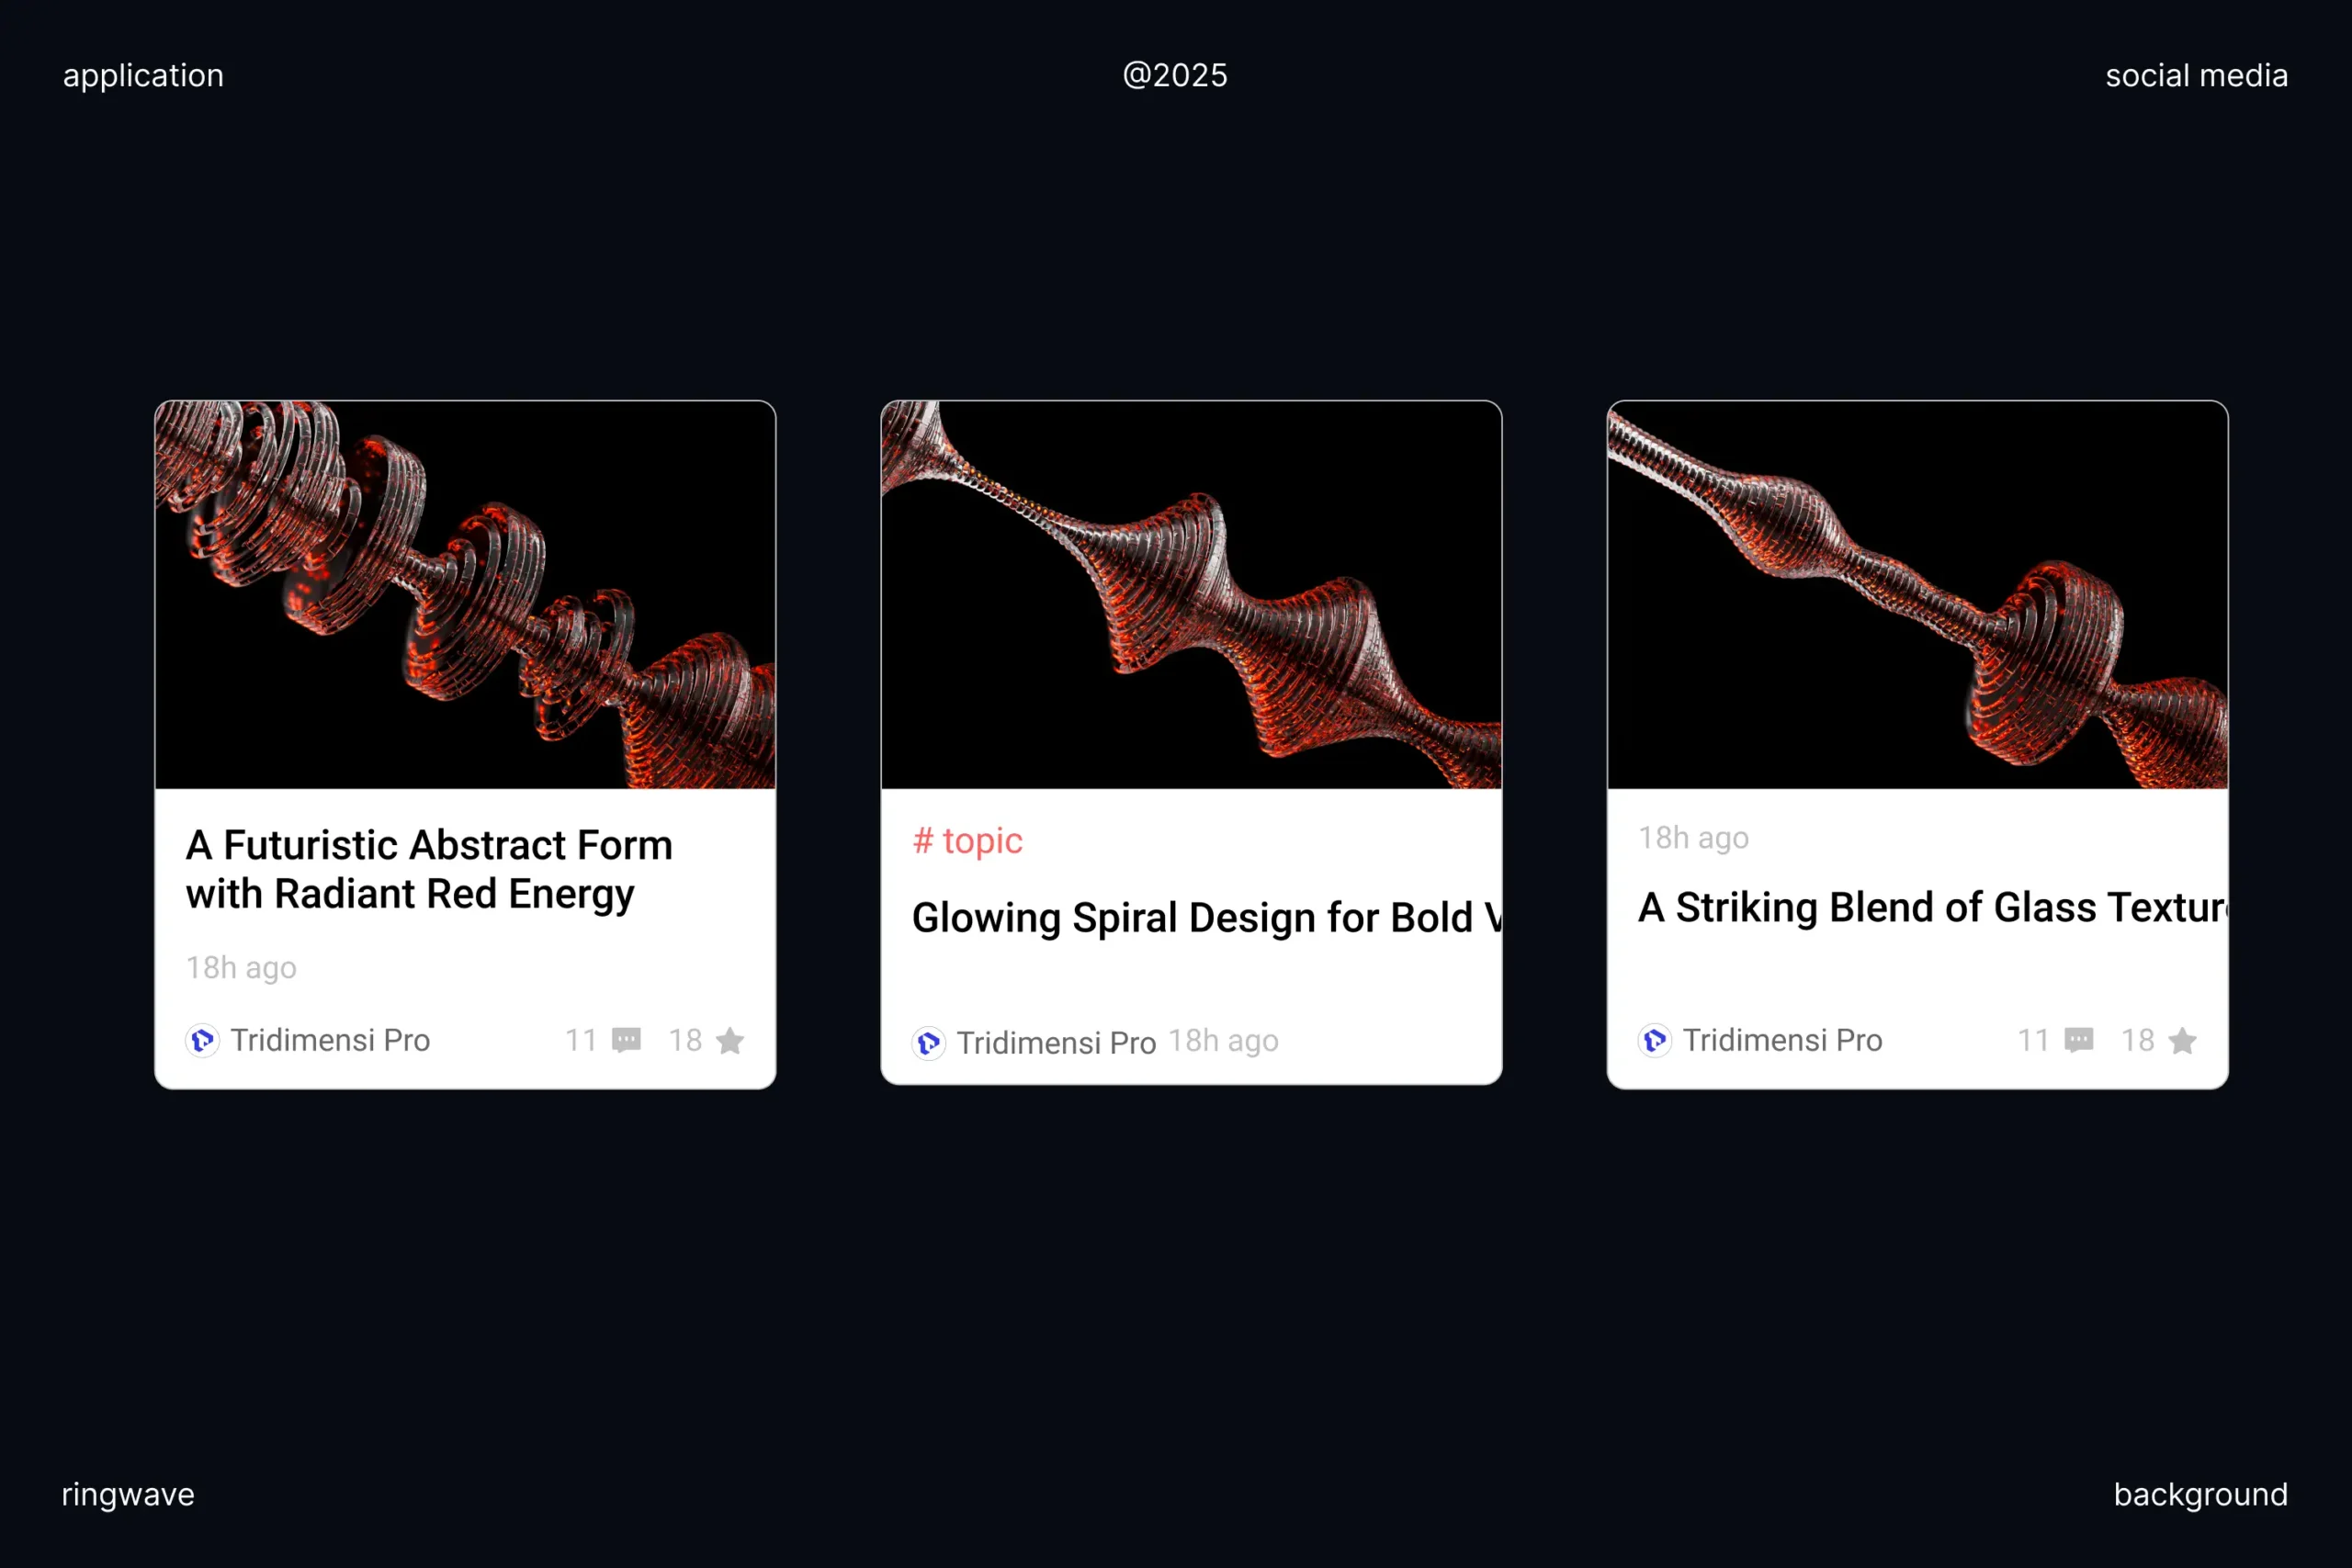Click star icon on third card

[2182, 1041]
